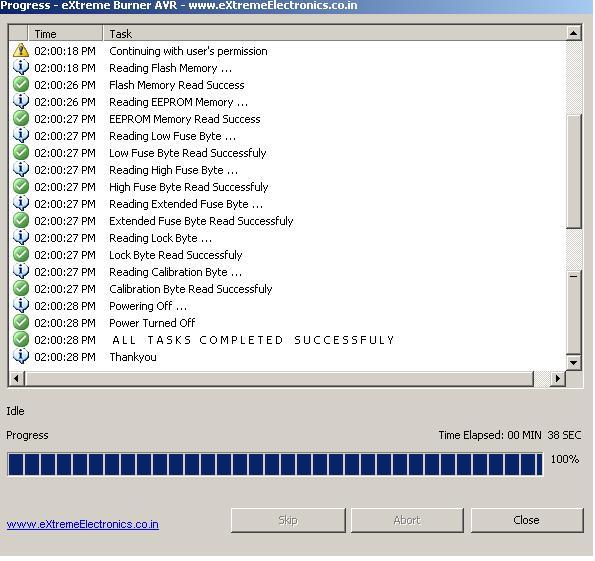Click the green check icon for 'Flash Memory Read Success'
This screenshot has height=561, width=595.
(x=21, y=85)
